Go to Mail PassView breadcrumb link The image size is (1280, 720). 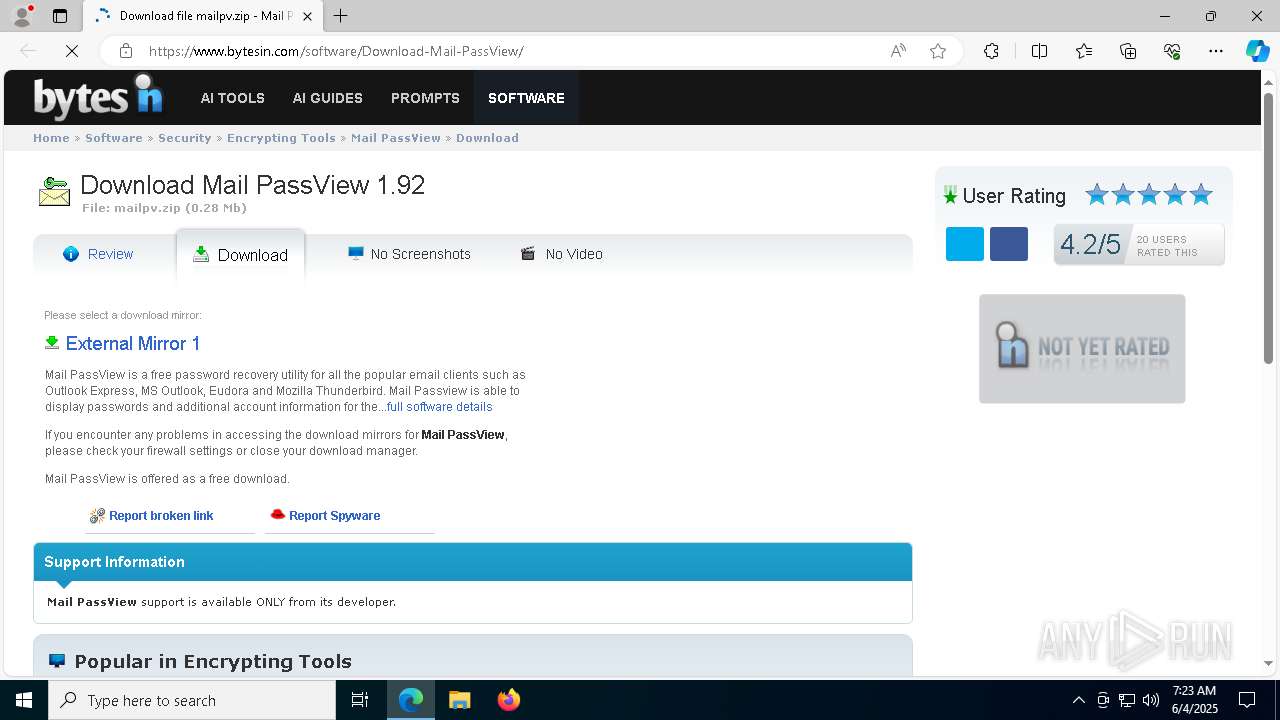point(395,138)
